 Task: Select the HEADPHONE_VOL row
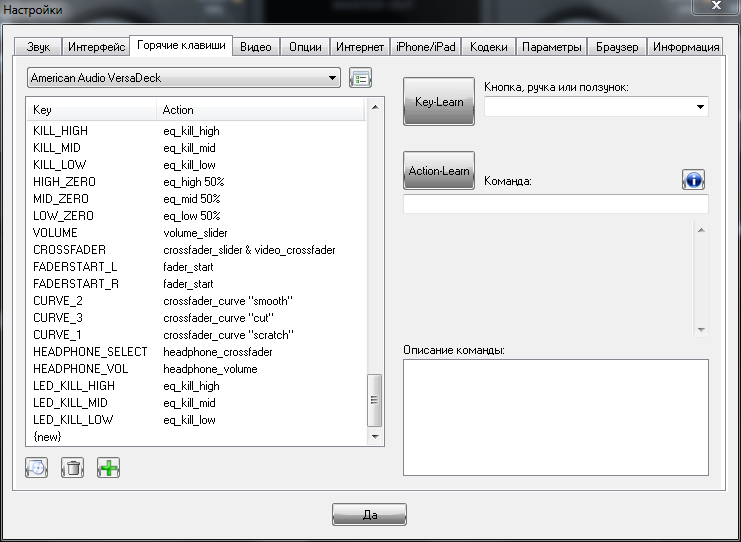pyautogui.click(x=196, y=369)
